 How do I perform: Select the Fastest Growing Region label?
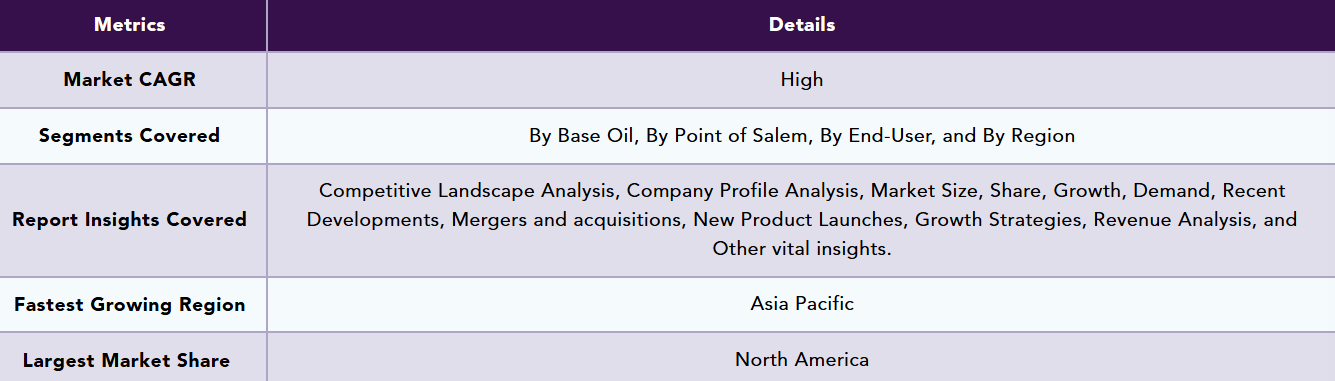(x=130, y=305)
